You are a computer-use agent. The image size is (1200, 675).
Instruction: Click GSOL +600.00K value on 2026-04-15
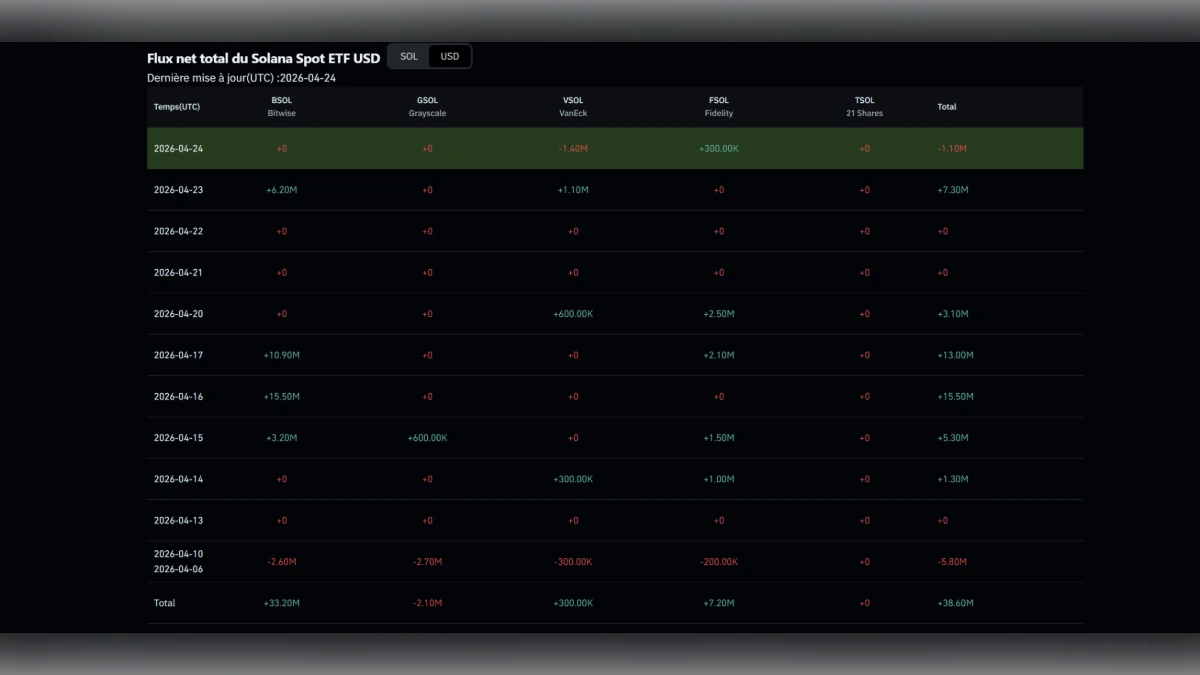(427, 438)
